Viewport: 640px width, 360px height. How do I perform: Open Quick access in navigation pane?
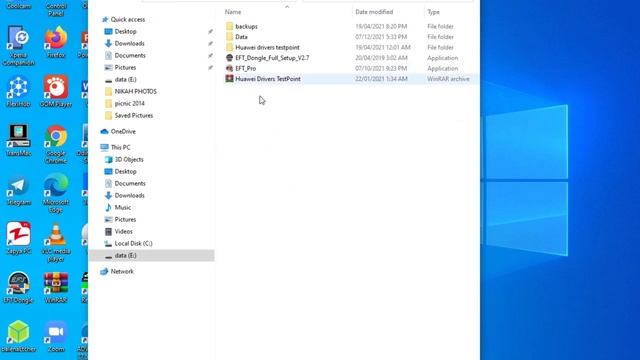127,19
